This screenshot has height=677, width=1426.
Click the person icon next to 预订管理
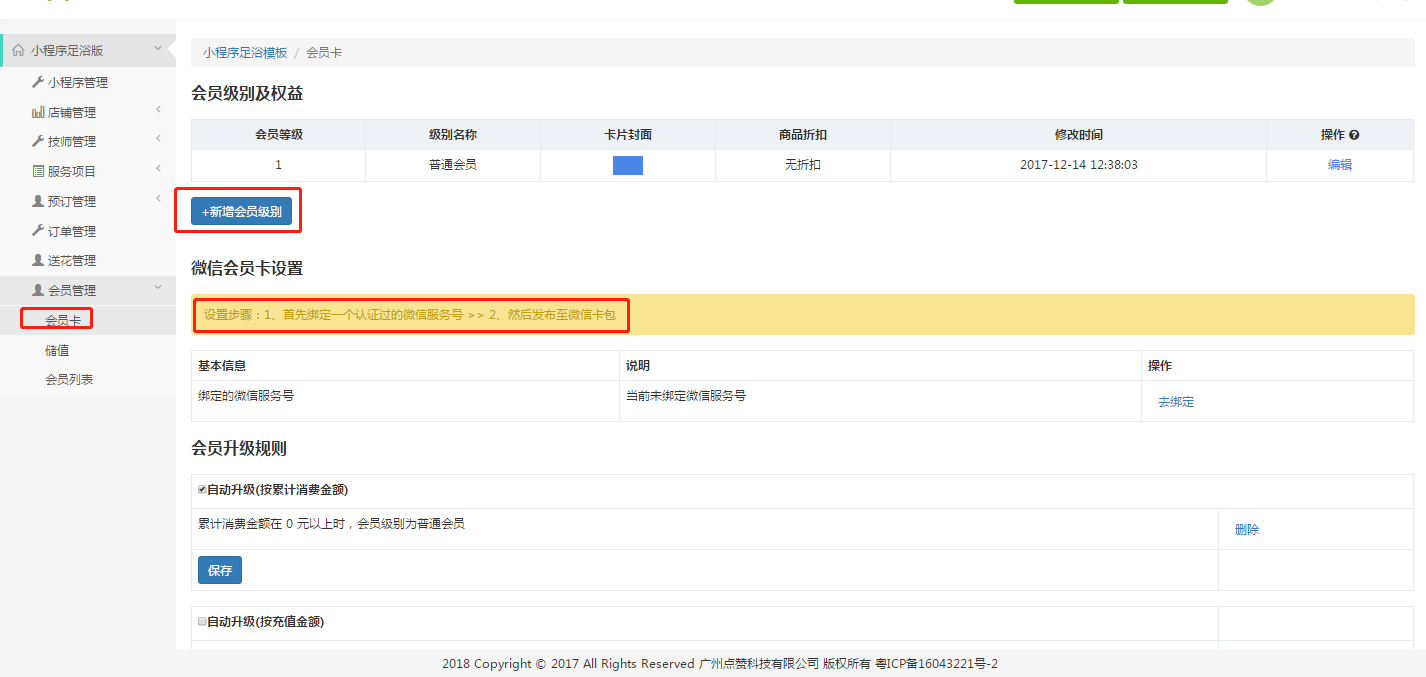coord(38,201)
